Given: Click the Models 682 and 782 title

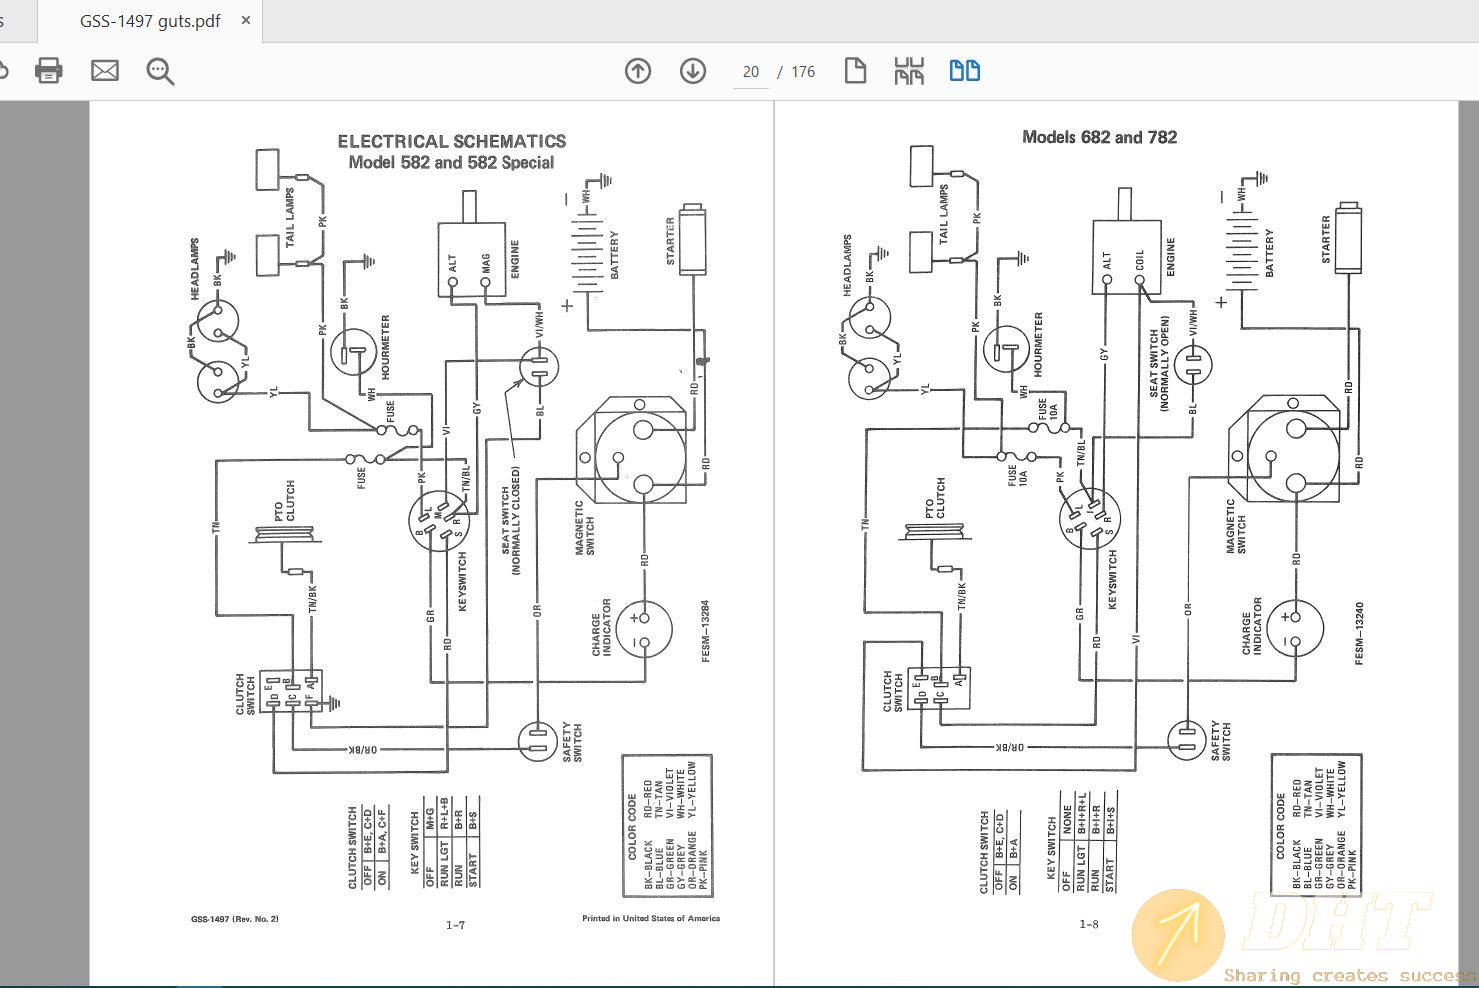Looking at the screenshot, I should (x=1099, y=137).
